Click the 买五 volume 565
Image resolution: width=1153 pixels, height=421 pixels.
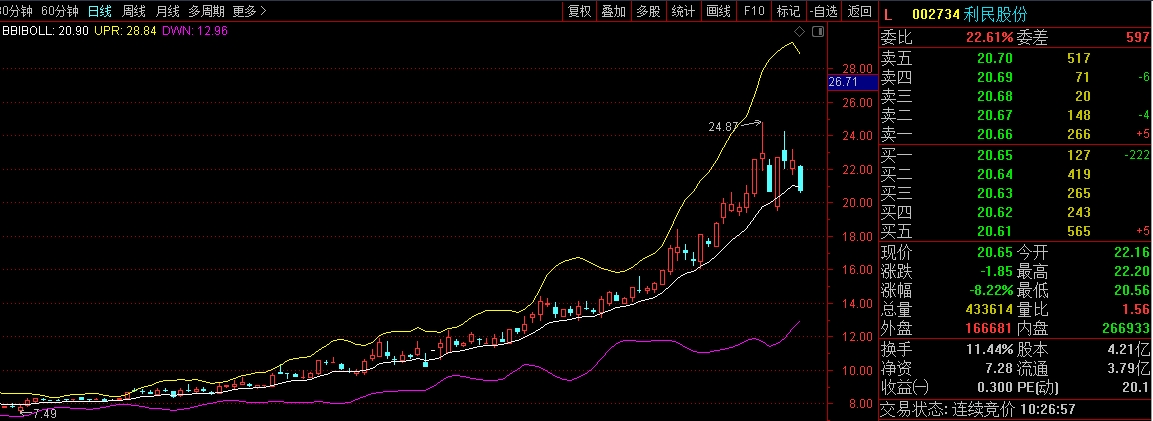click(x=1079, y=231)
